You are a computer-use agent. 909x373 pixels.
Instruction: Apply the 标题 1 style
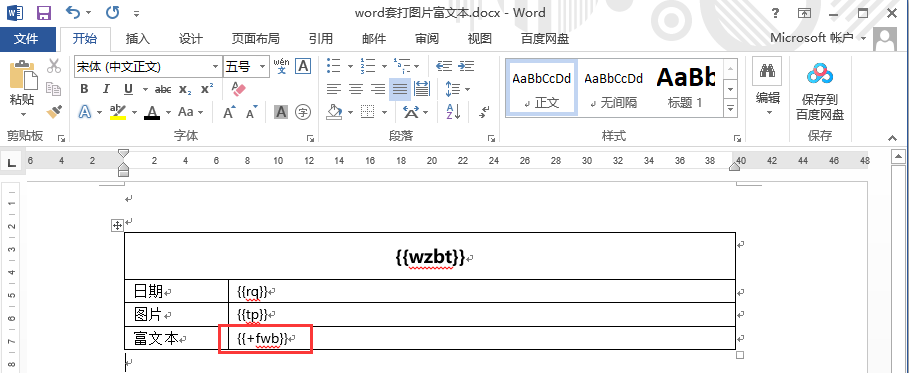[x=685, y=87]
